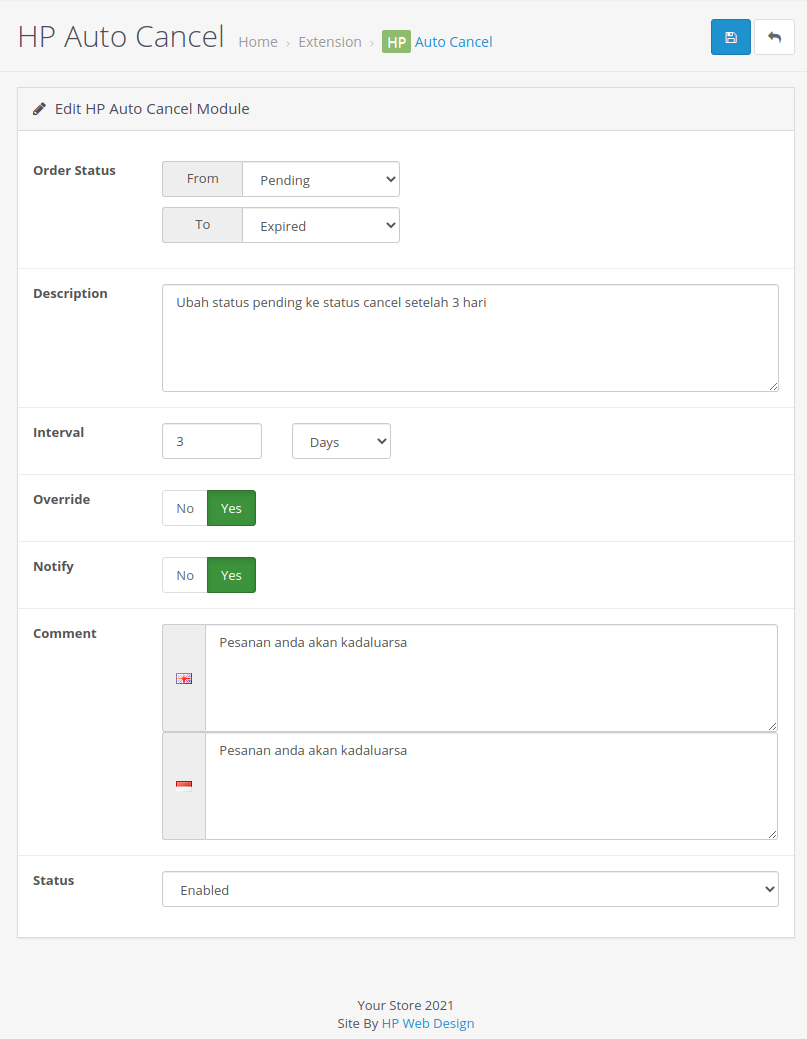Open the To order status dropdown
Viewport: 807px width, 1039px height.
(320, 226)
